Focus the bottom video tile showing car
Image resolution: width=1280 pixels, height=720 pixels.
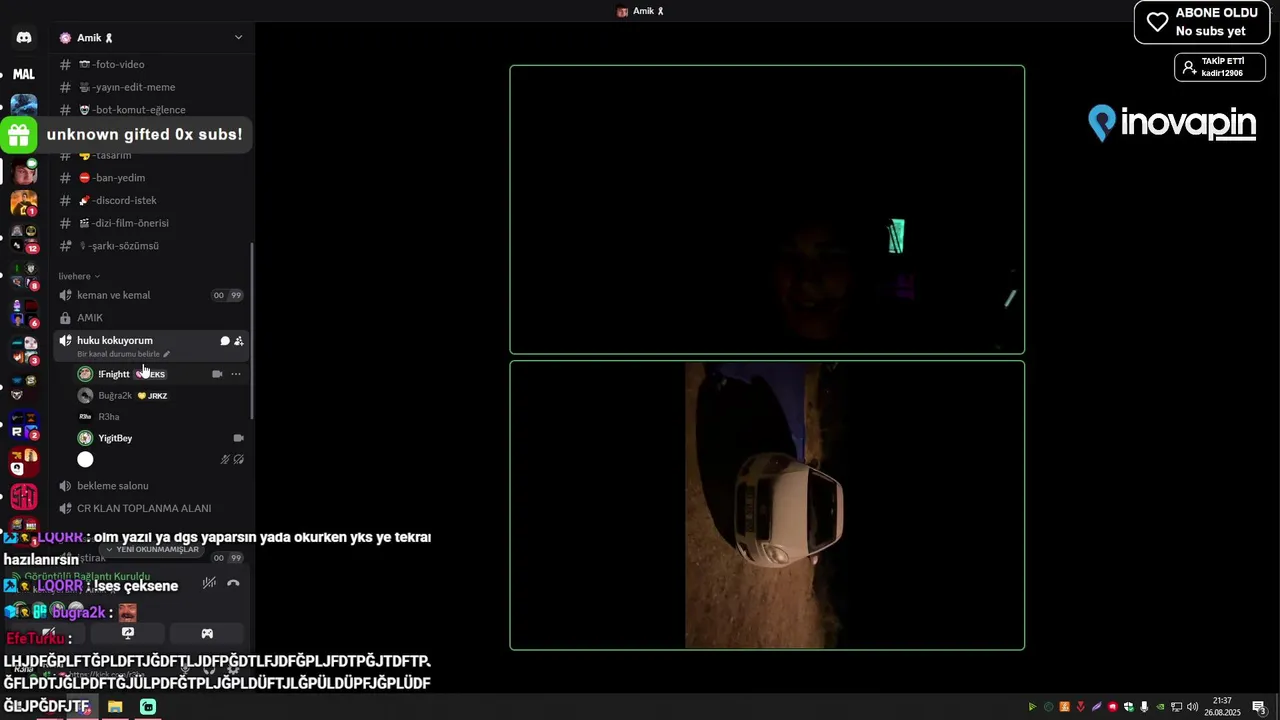[767, 505]
